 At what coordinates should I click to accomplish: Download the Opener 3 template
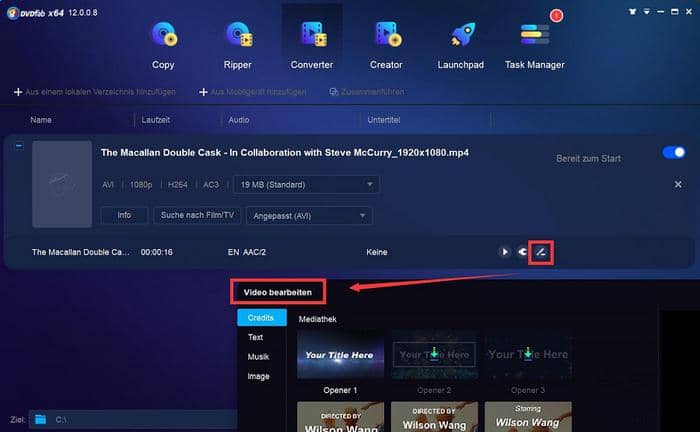pos(528,353)
